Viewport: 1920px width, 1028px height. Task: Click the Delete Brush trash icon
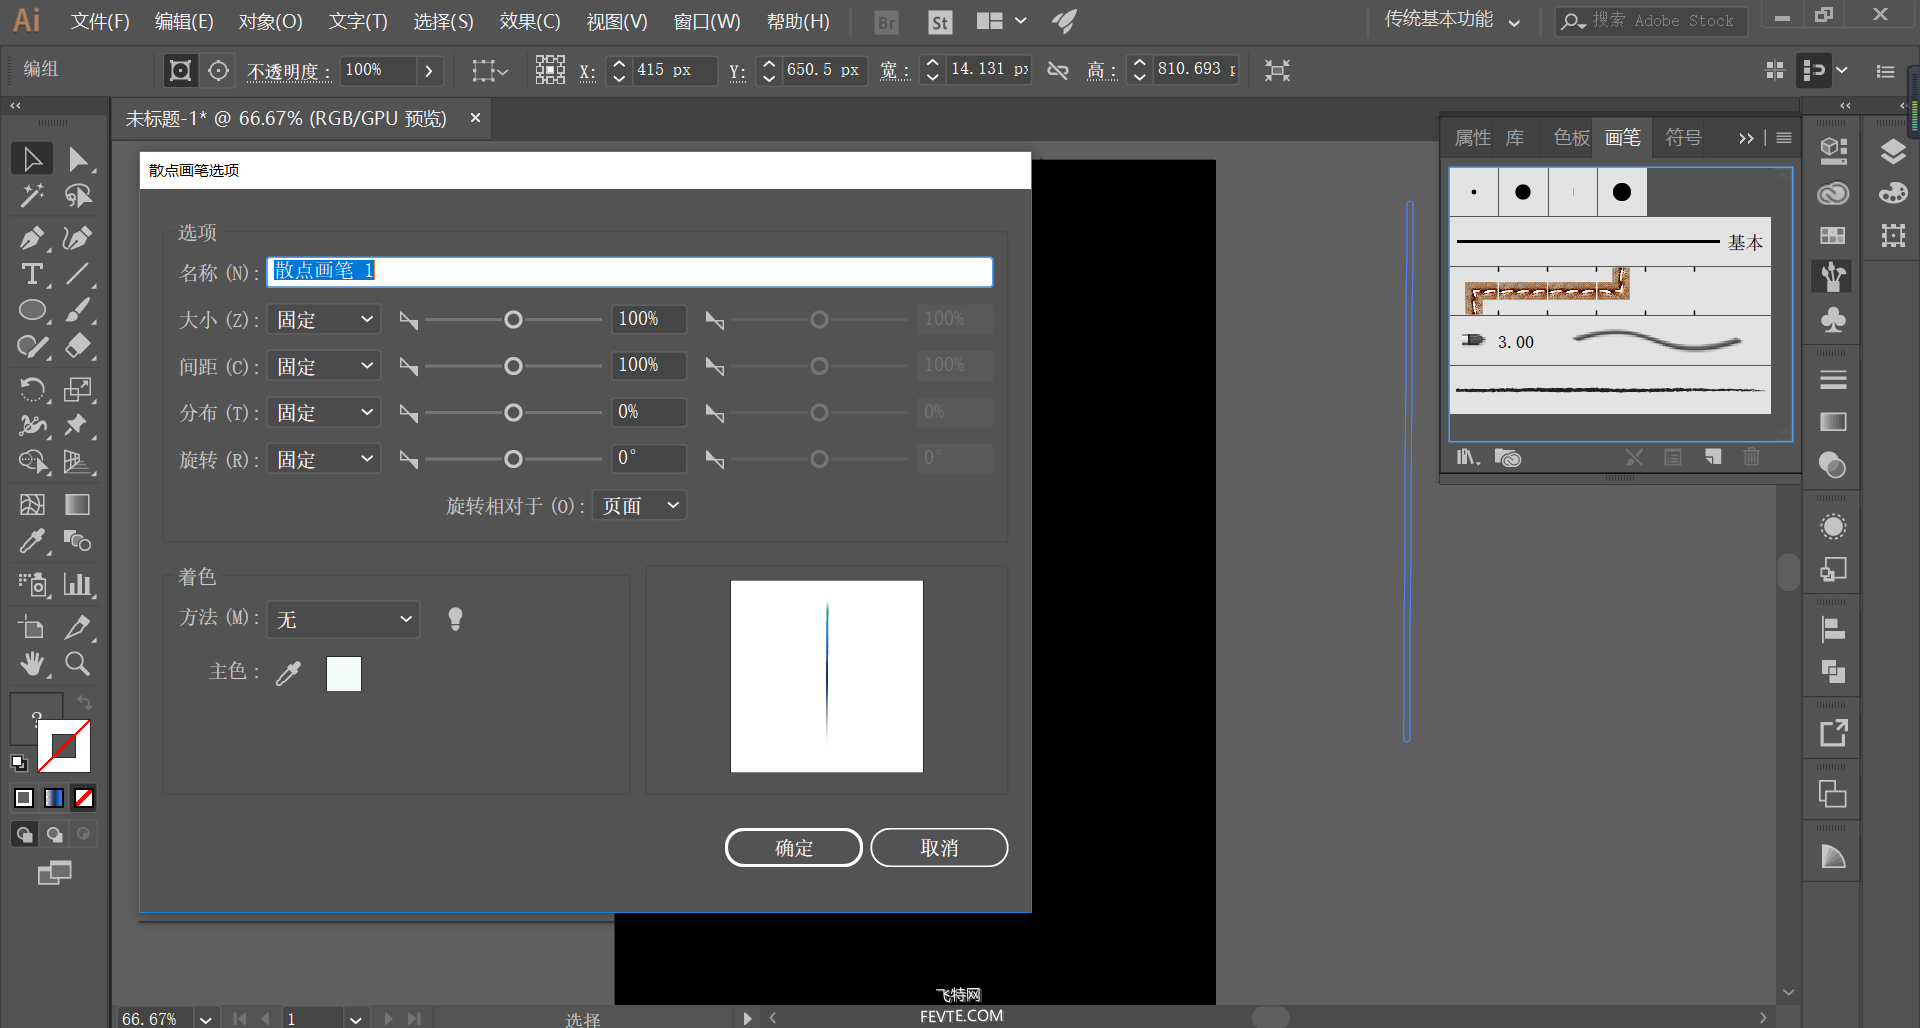1751,457
